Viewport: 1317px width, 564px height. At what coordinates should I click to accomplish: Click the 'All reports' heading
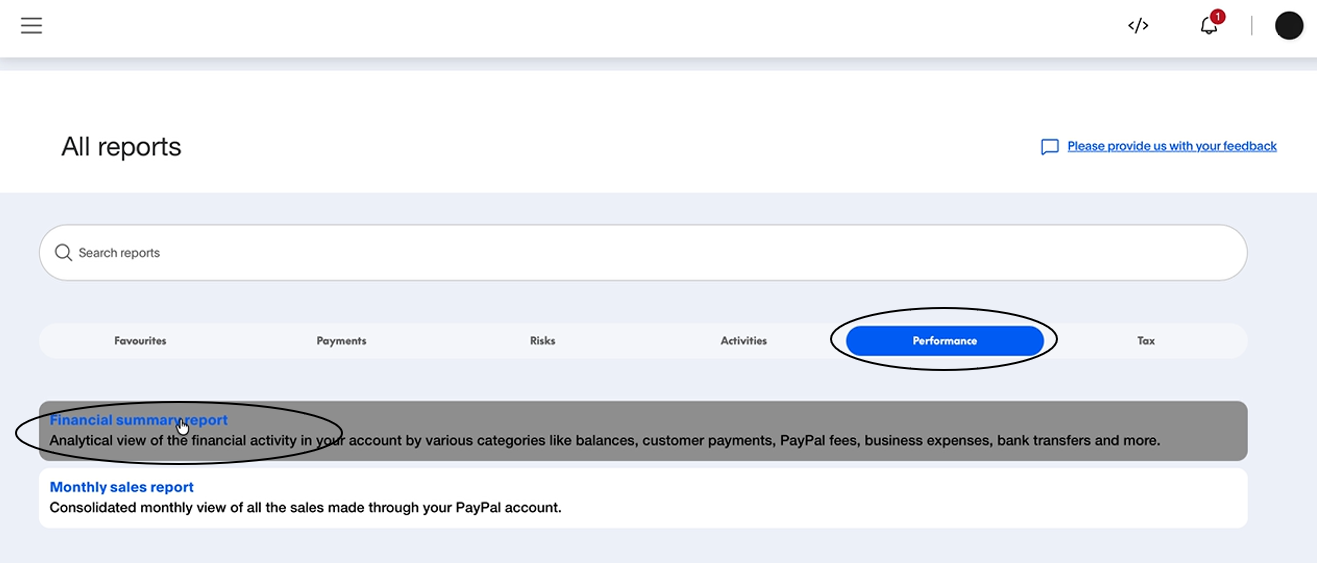point(121,147)
